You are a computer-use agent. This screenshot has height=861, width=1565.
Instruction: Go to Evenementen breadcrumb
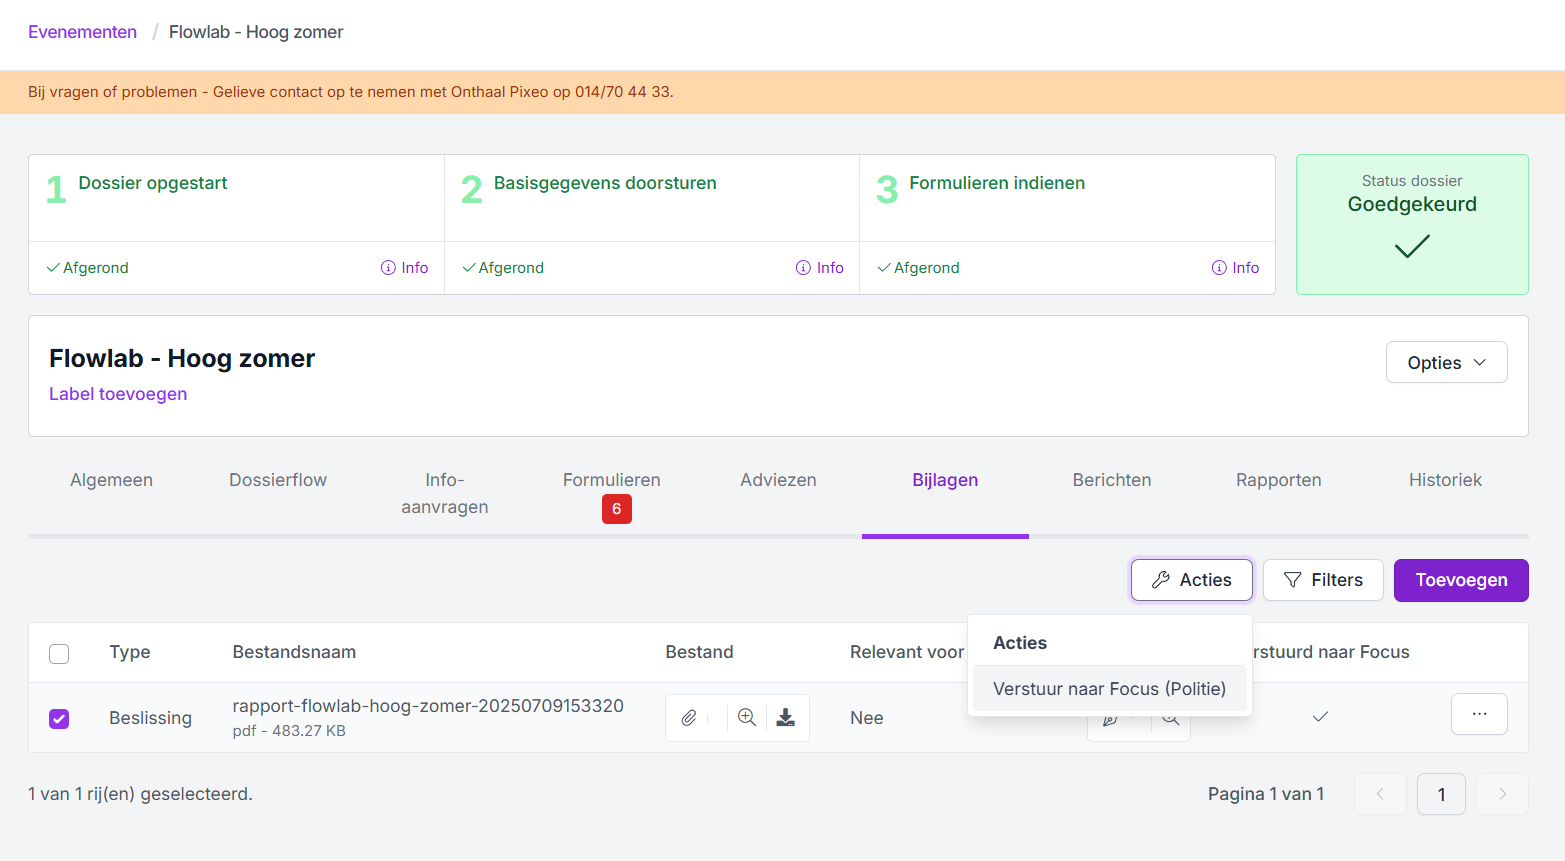82,32
